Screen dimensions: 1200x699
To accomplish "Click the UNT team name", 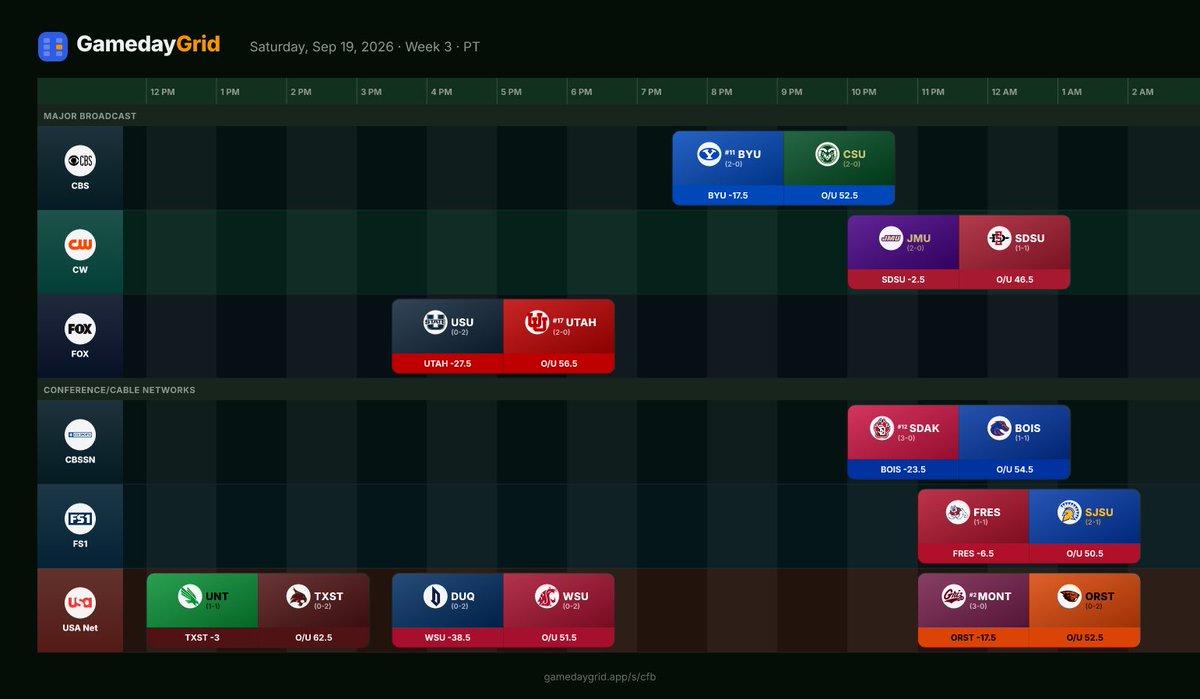I will click(x=217, y=596).
